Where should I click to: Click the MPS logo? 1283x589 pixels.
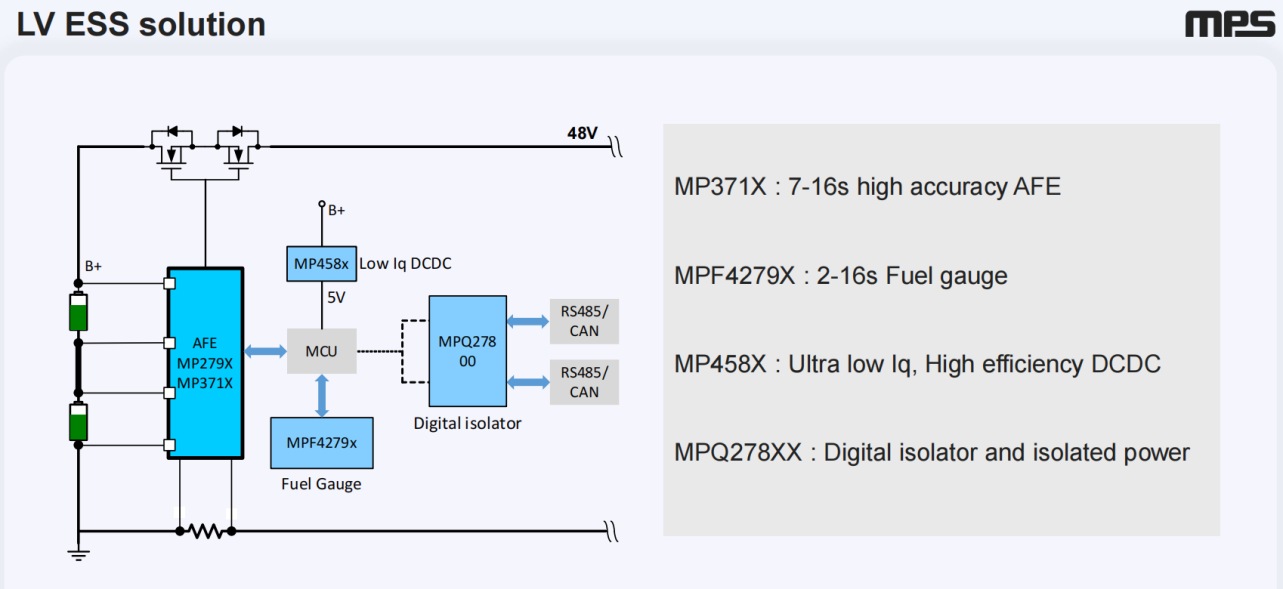click(1230, 24)
